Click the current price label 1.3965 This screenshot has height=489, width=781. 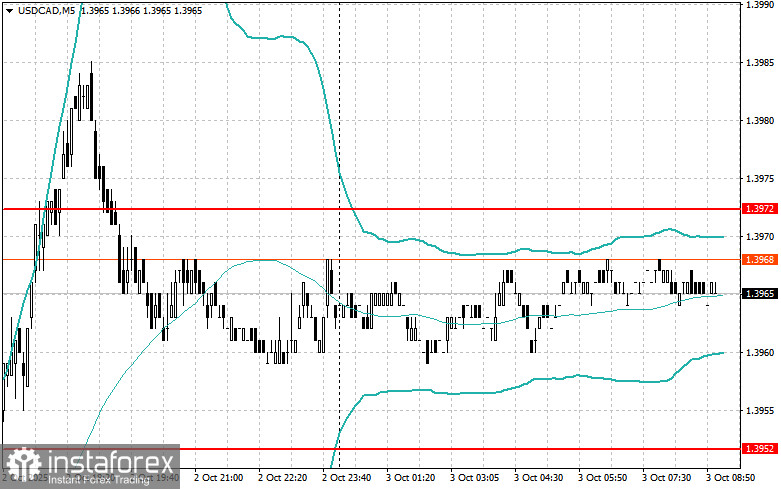pyautogui.click(x=760, y=294)
